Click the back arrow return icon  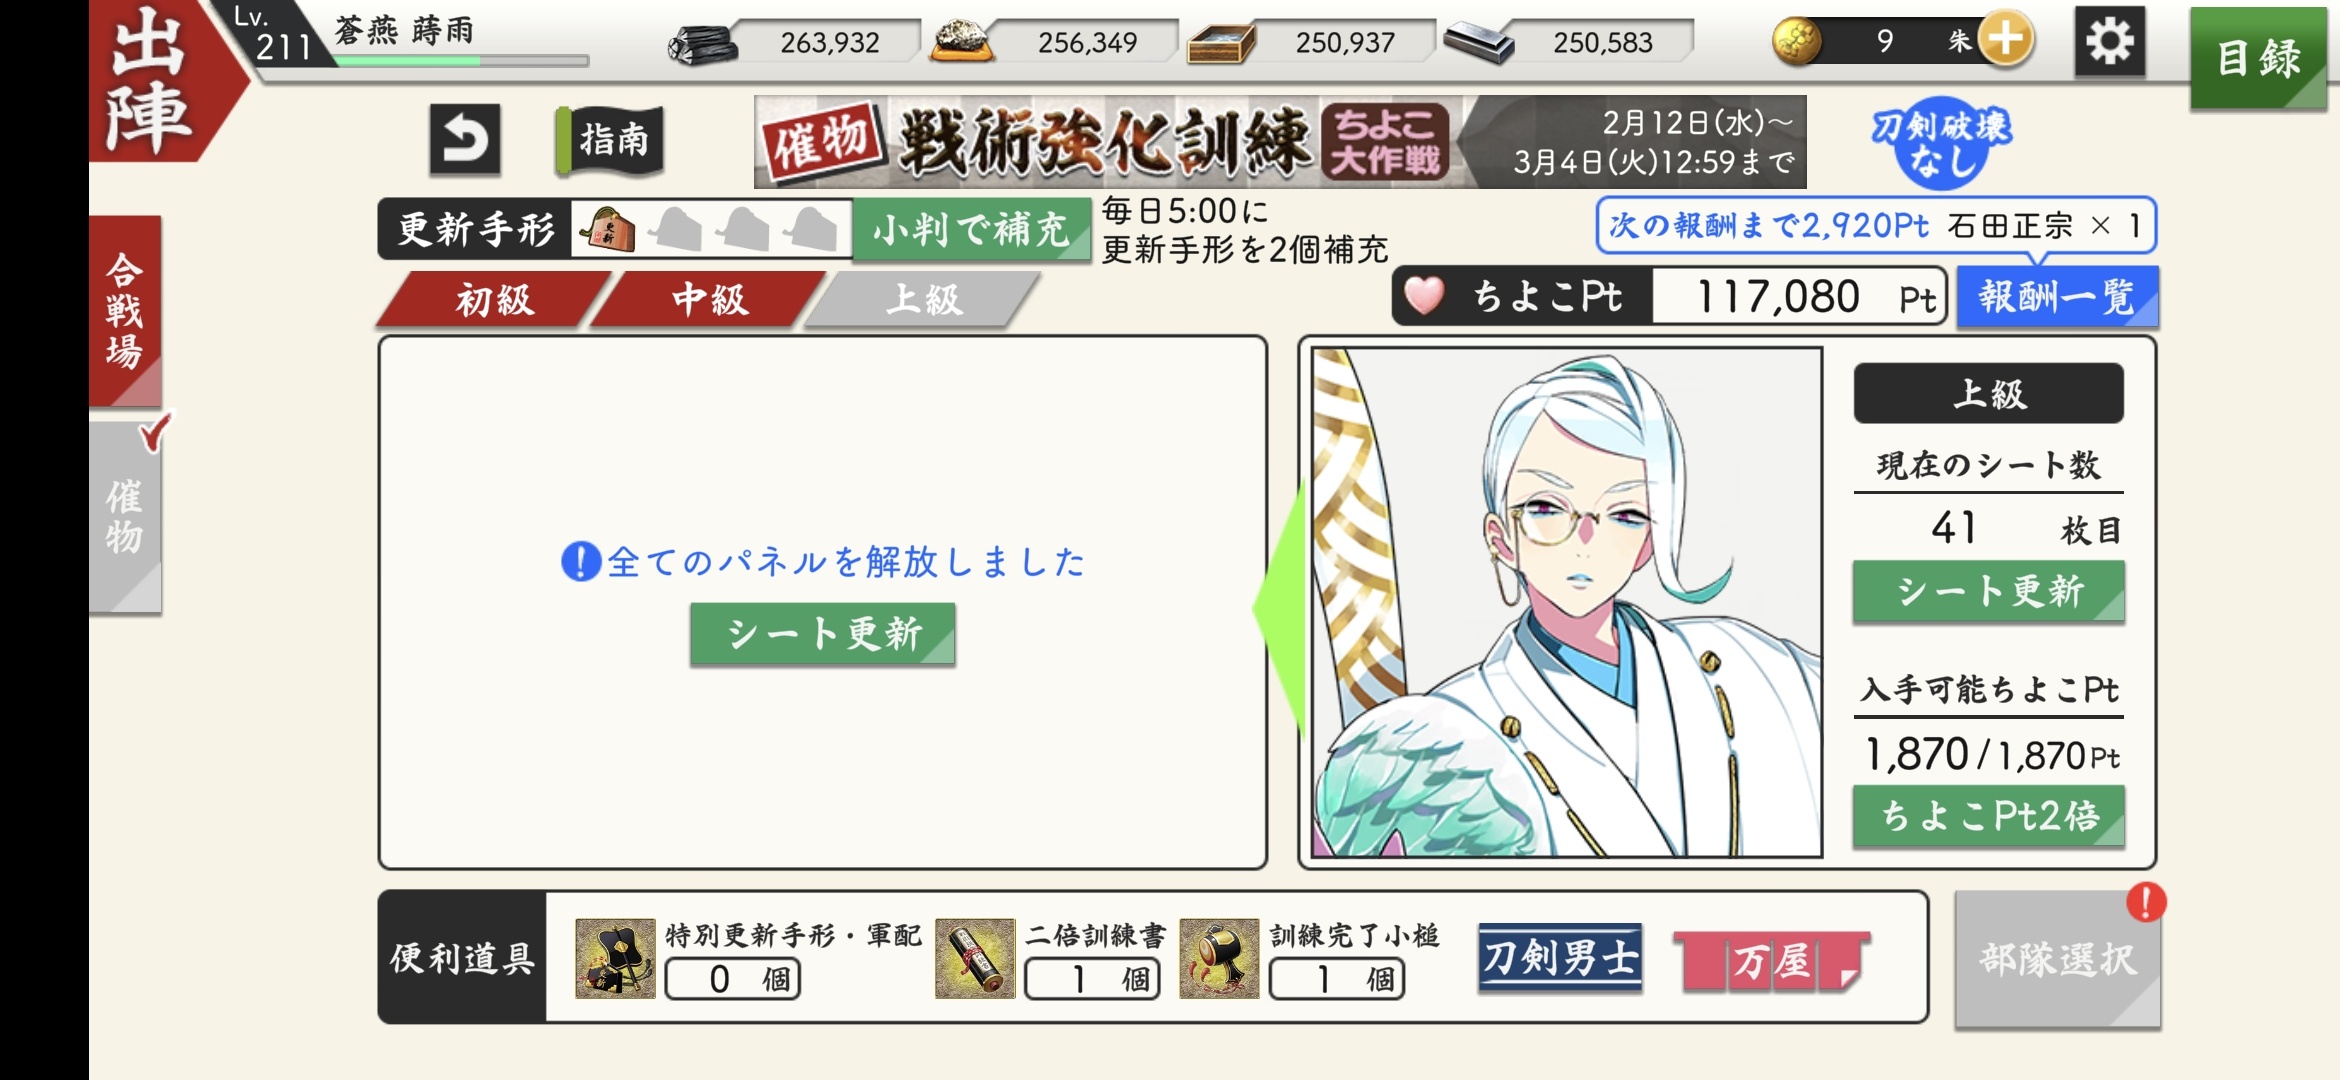pos(465,139)
